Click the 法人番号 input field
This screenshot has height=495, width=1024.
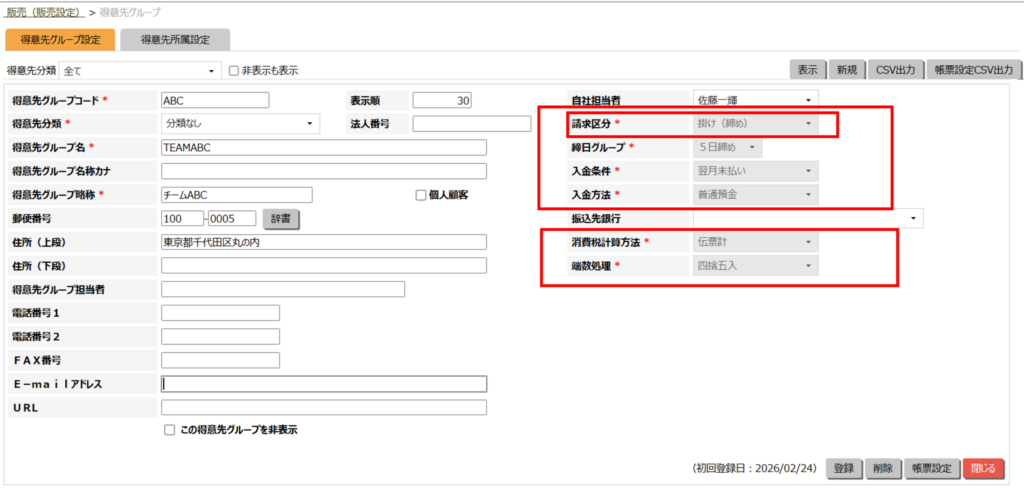coord(471,124)
